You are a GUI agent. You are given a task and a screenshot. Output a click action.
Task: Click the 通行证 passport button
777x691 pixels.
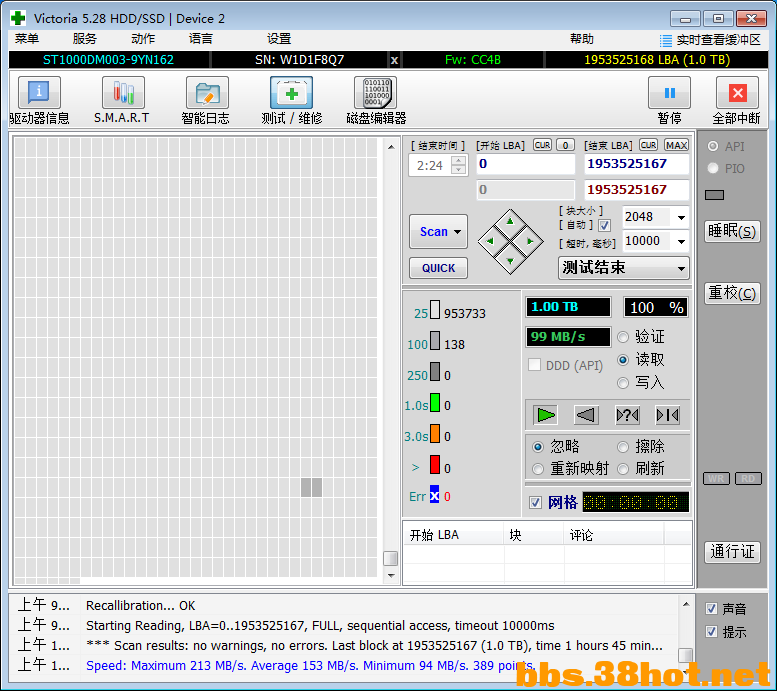pos(732,552)
